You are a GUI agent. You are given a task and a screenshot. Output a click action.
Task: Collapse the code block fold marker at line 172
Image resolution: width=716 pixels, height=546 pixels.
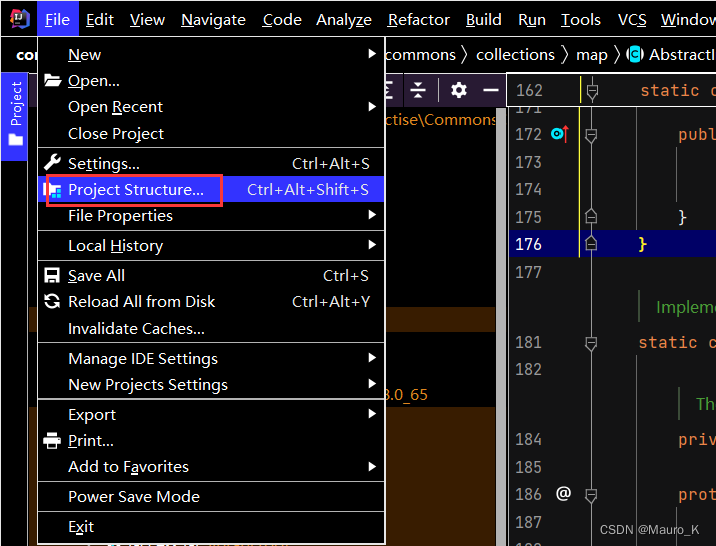(591, 134)
